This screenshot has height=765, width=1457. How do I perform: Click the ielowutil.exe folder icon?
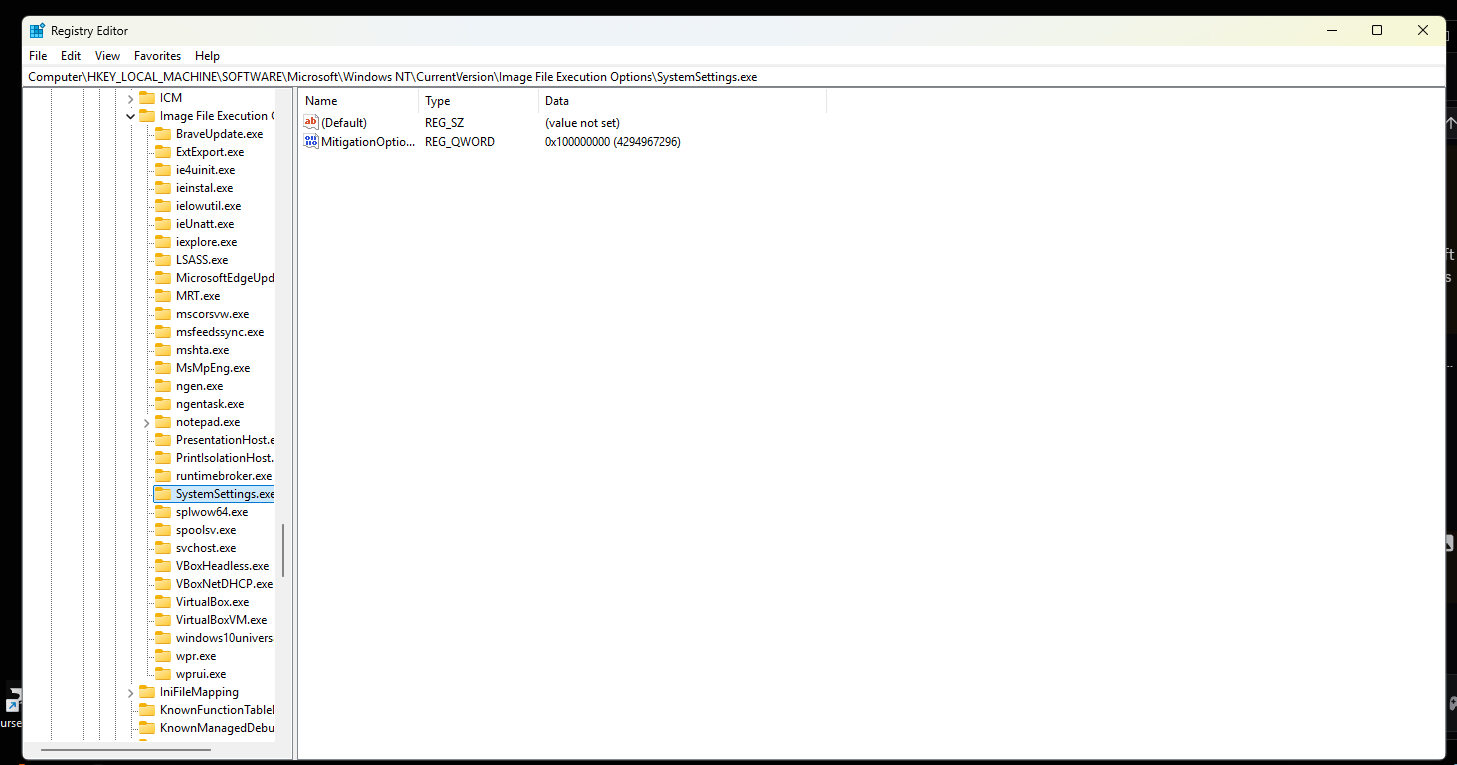163,206
